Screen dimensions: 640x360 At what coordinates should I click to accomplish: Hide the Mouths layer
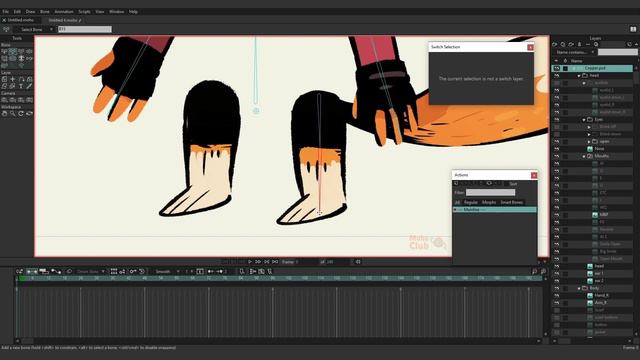[x=557, y=156]
